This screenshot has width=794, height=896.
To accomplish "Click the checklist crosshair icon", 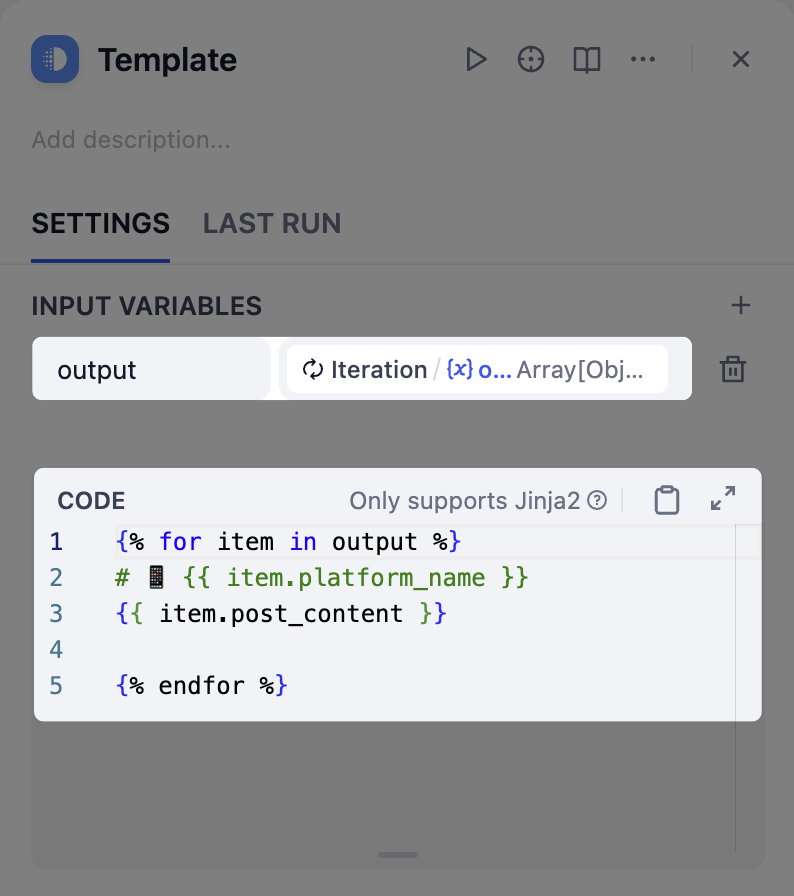I will tap(531, 59).
